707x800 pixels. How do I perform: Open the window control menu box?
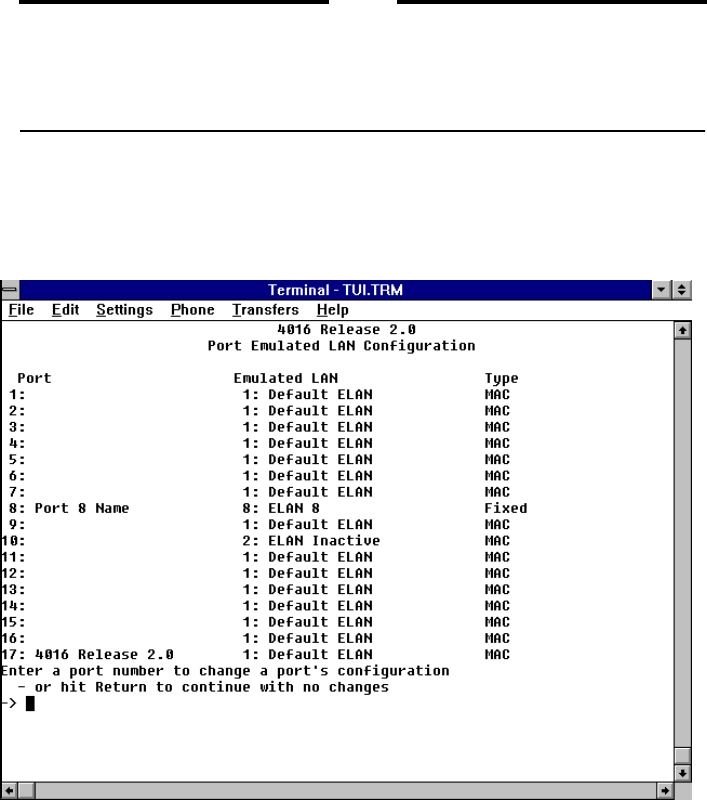click(11, 290)
